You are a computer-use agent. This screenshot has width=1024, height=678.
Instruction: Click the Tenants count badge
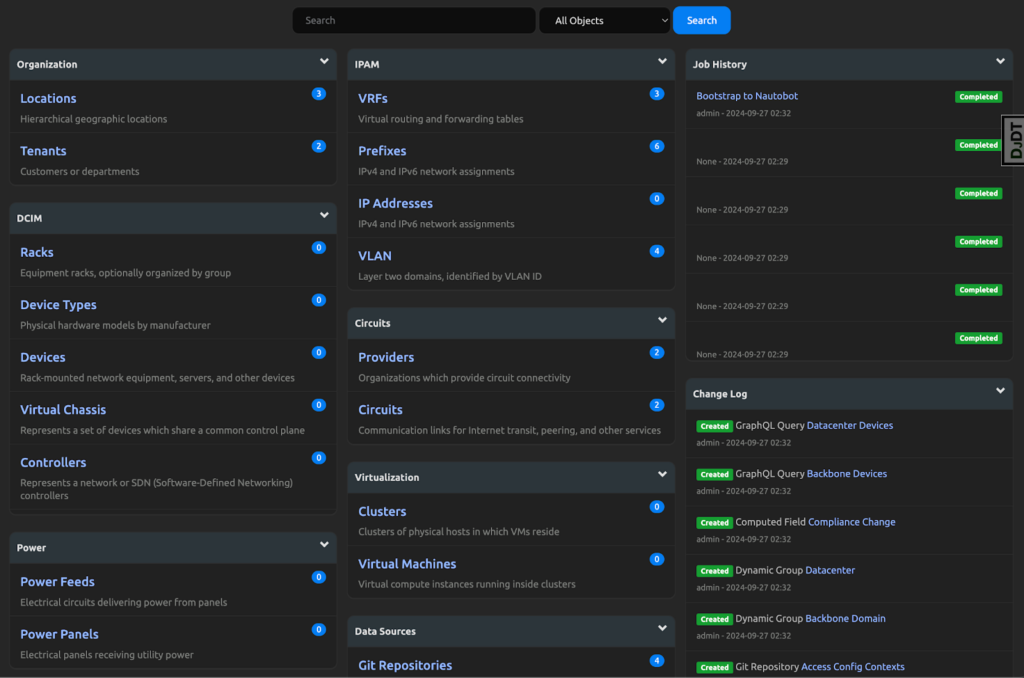pyautogui.click(x=318, y=146)
